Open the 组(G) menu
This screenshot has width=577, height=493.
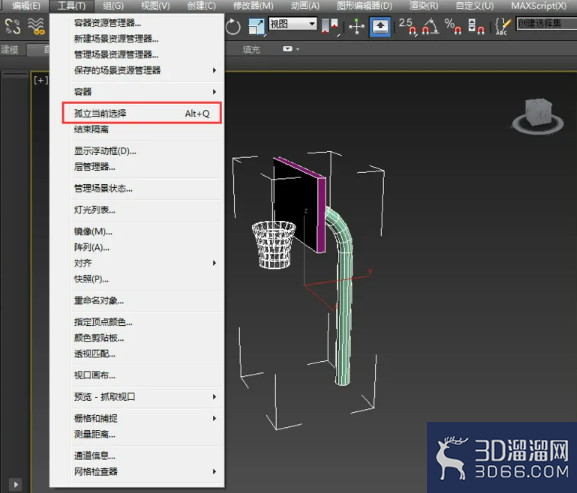[x=113, y=6]
